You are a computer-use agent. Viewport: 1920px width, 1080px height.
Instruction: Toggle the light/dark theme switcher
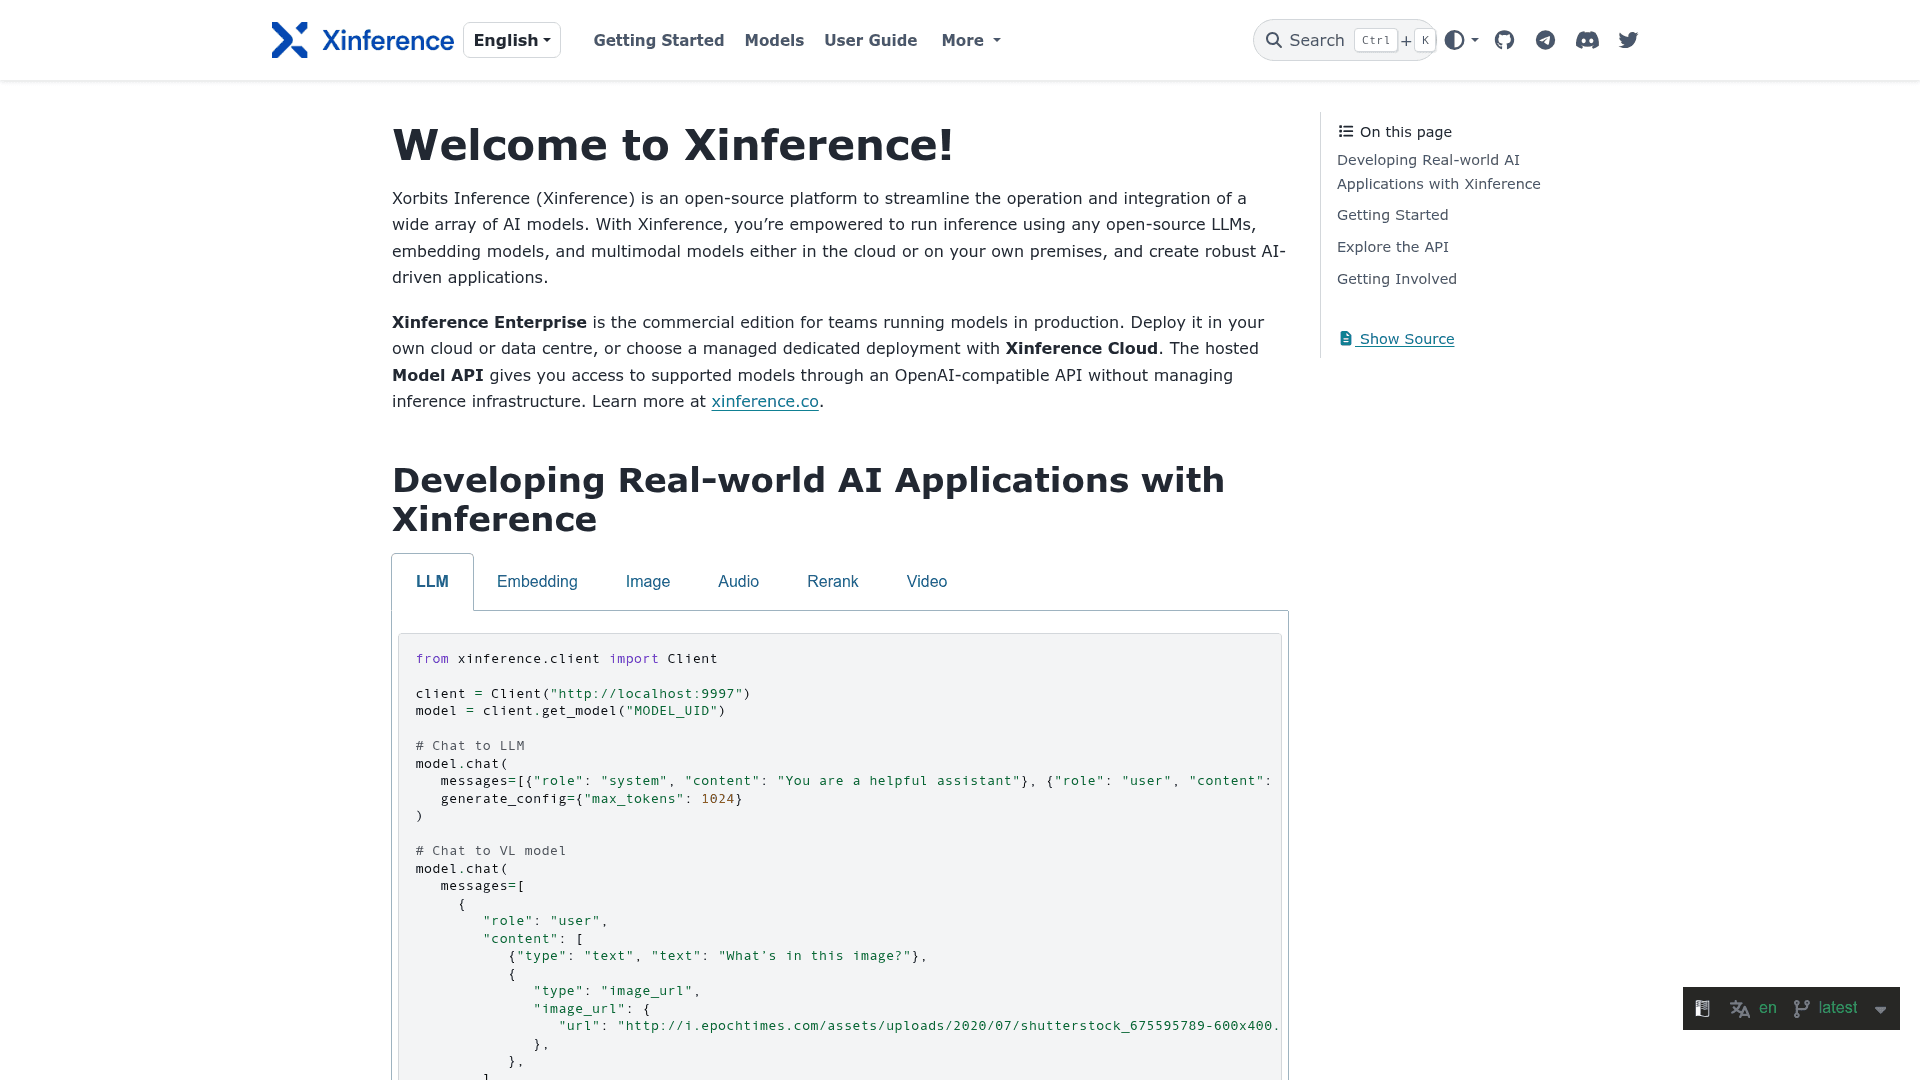pyautogui.click(x=1461, y=40)
